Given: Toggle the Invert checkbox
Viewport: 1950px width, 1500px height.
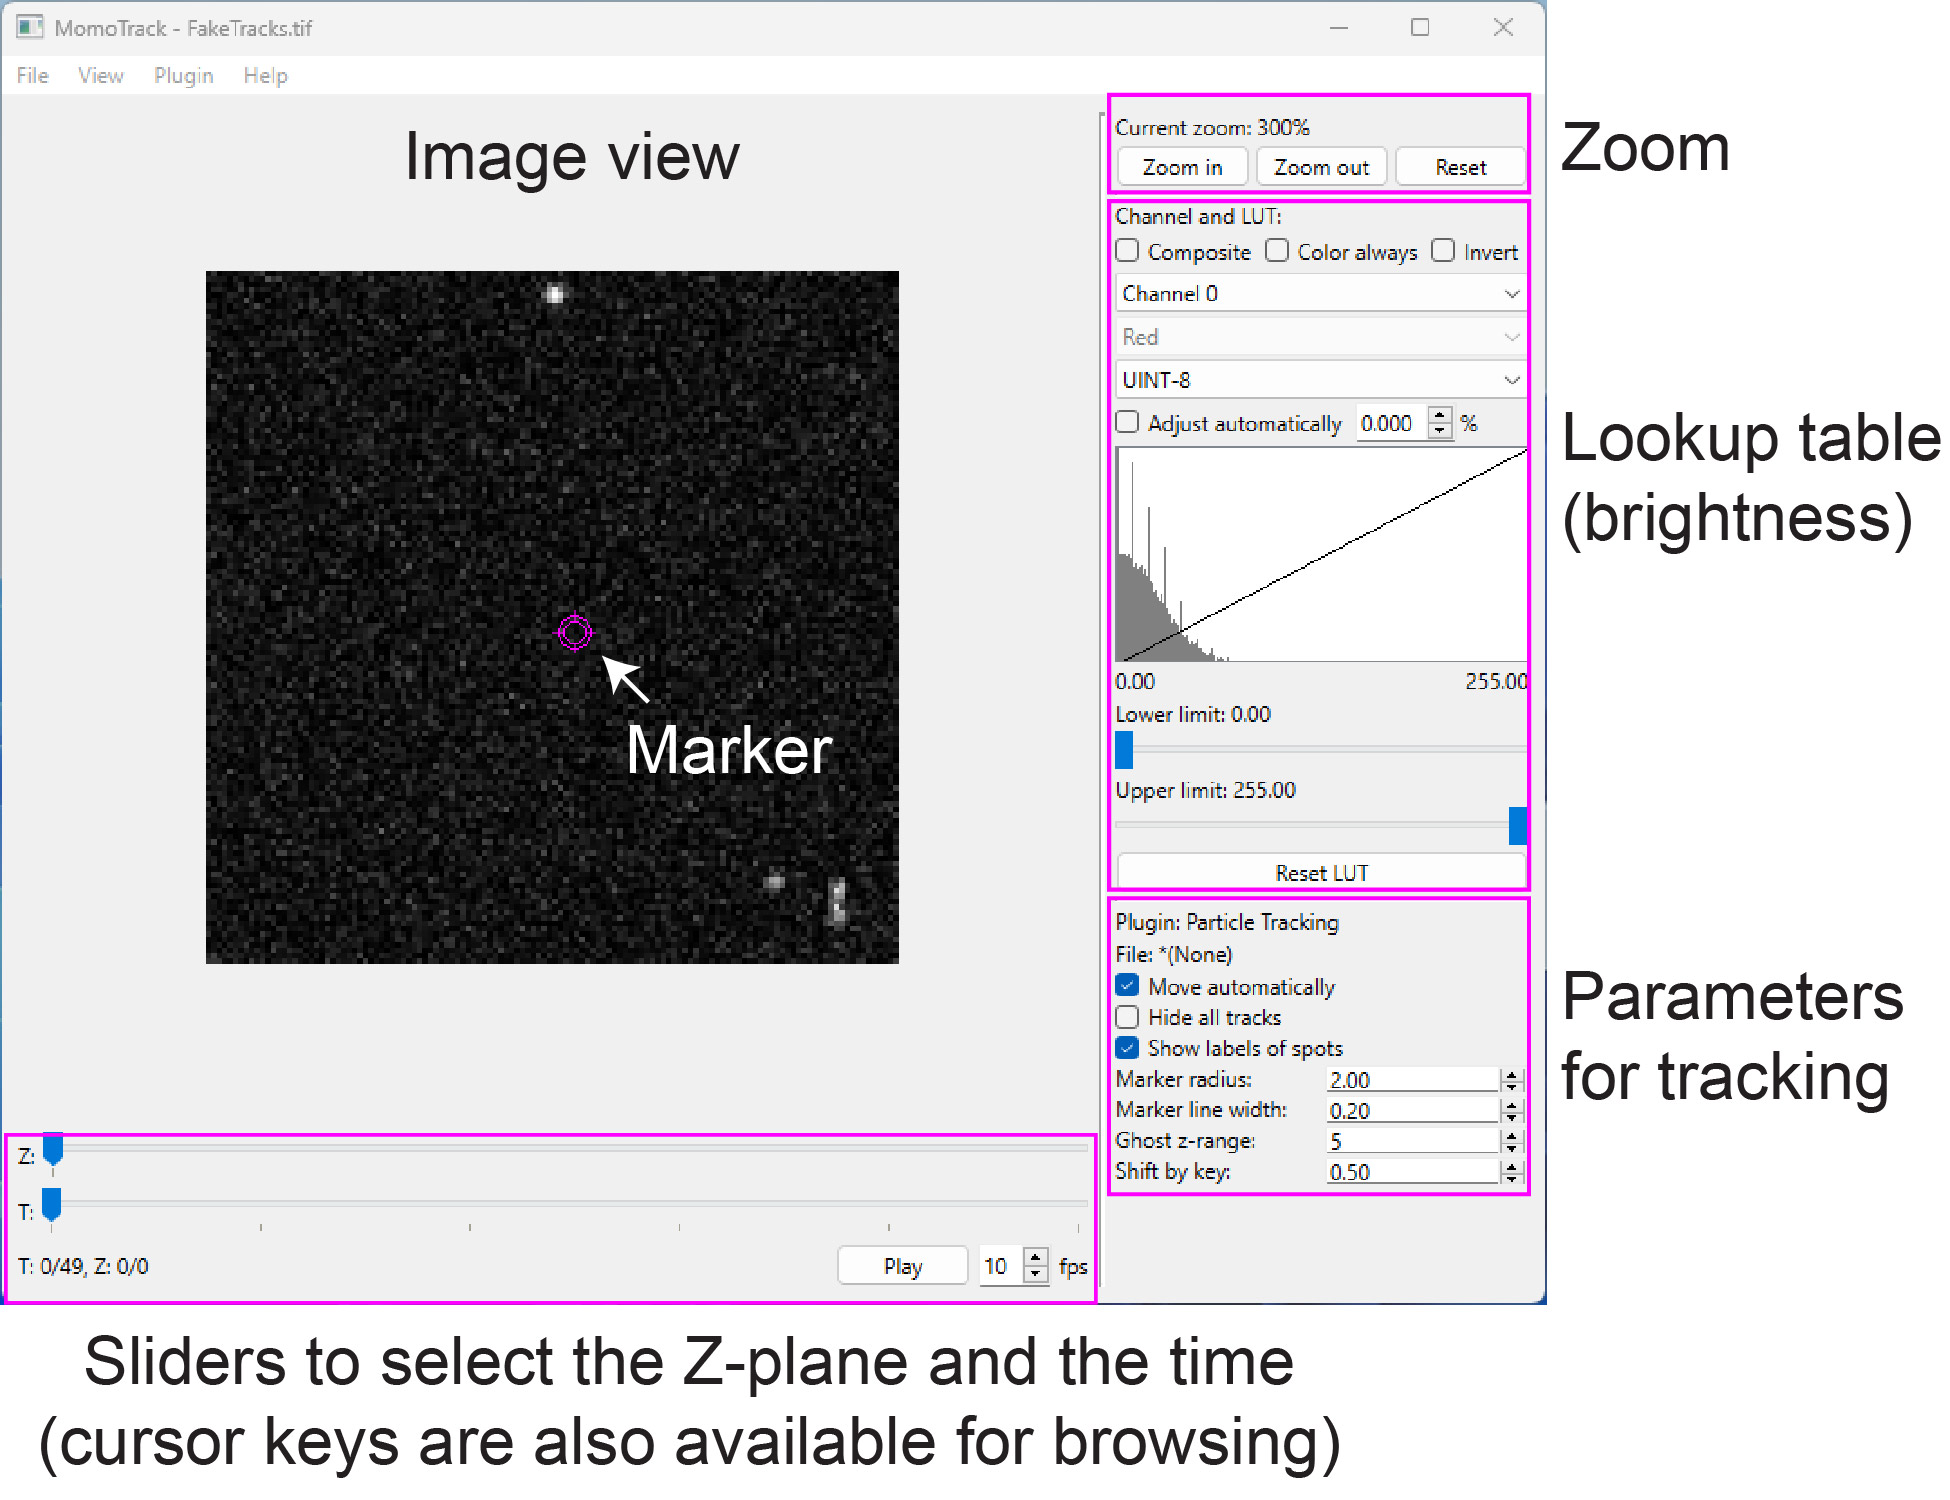Looking at the screenshot, I should 1443,251.
